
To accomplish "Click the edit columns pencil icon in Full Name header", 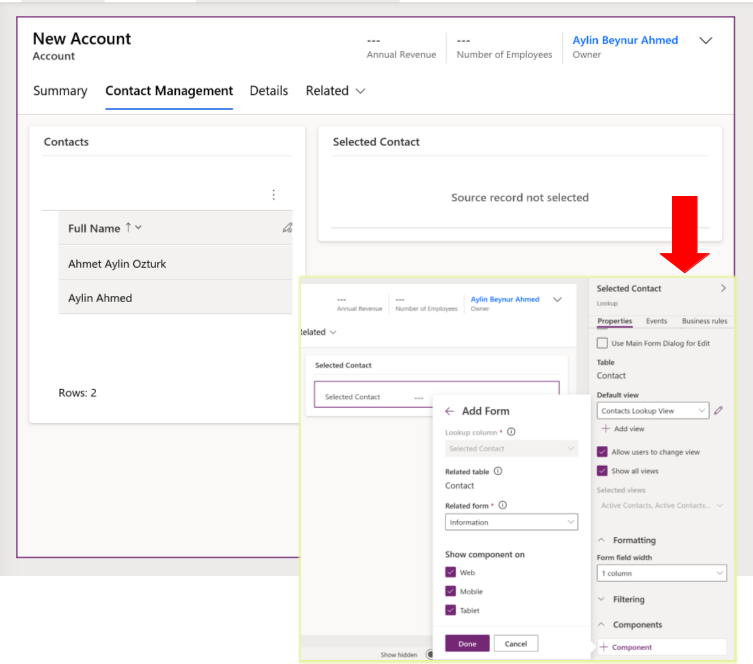I will (x=287, y=228).
